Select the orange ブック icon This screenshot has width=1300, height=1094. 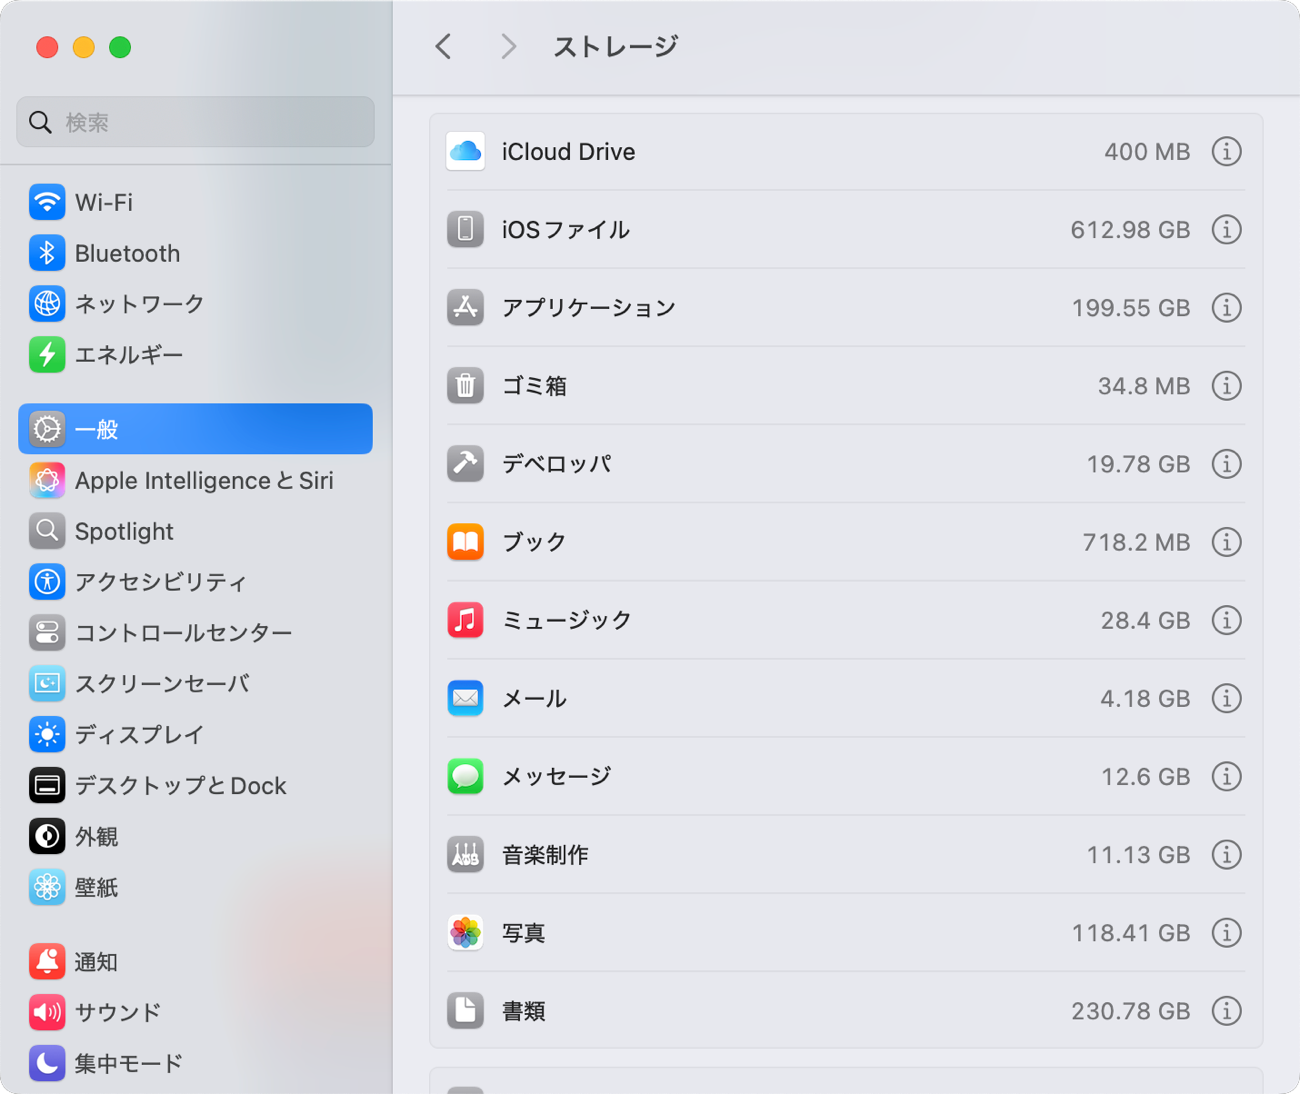[465, 541]
